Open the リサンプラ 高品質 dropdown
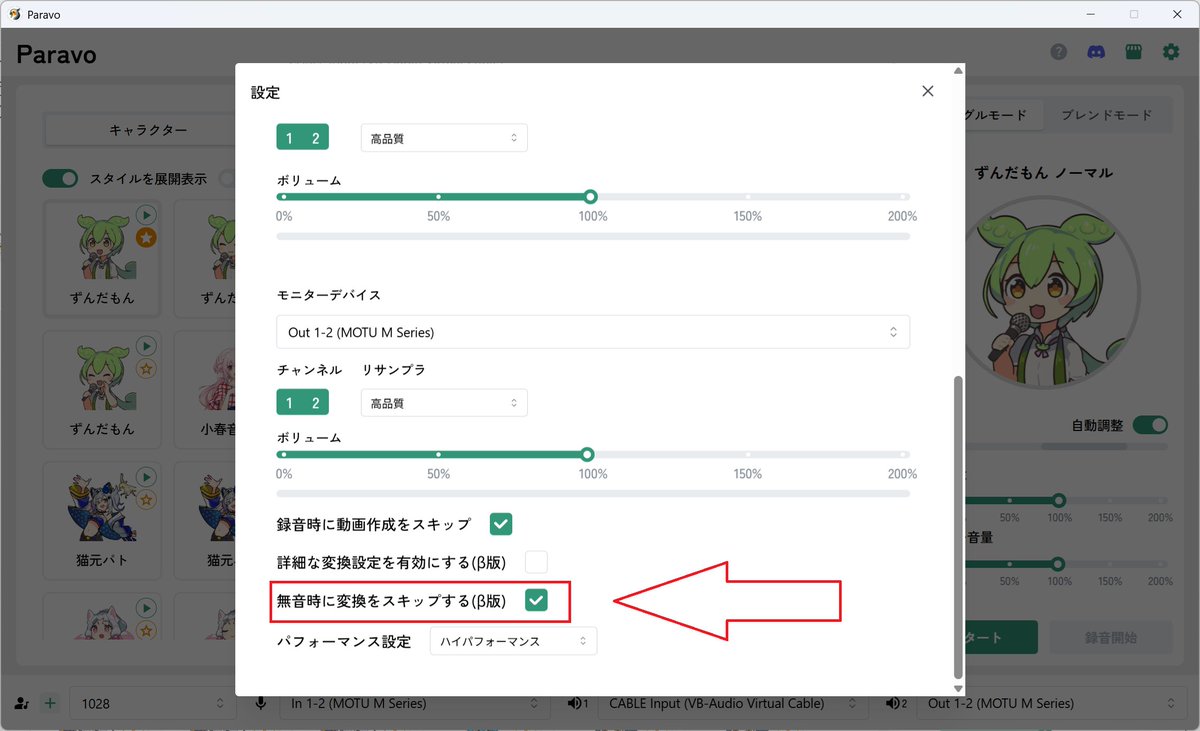The width and height of the screenshot is (1200, 731). pyautogui.click(x=444, y=403)
